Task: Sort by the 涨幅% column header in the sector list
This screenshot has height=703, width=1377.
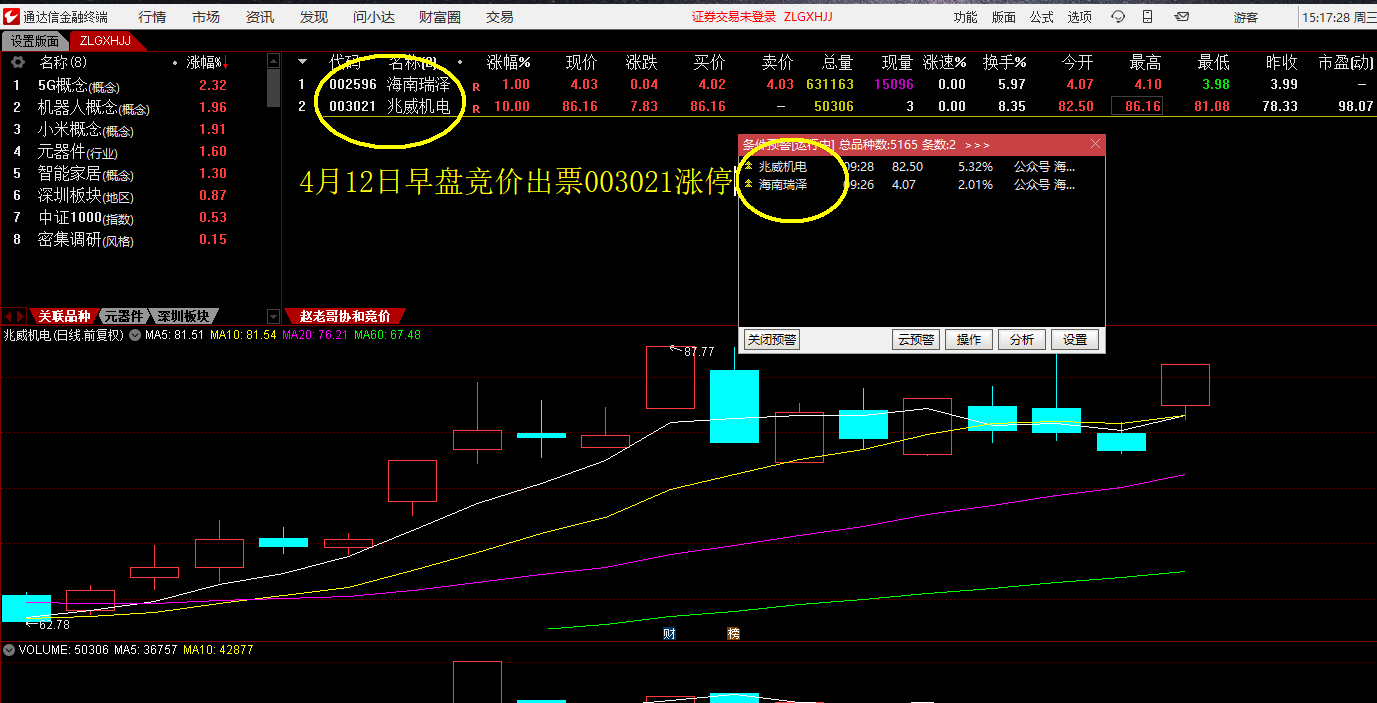Action: pos(206,62)
